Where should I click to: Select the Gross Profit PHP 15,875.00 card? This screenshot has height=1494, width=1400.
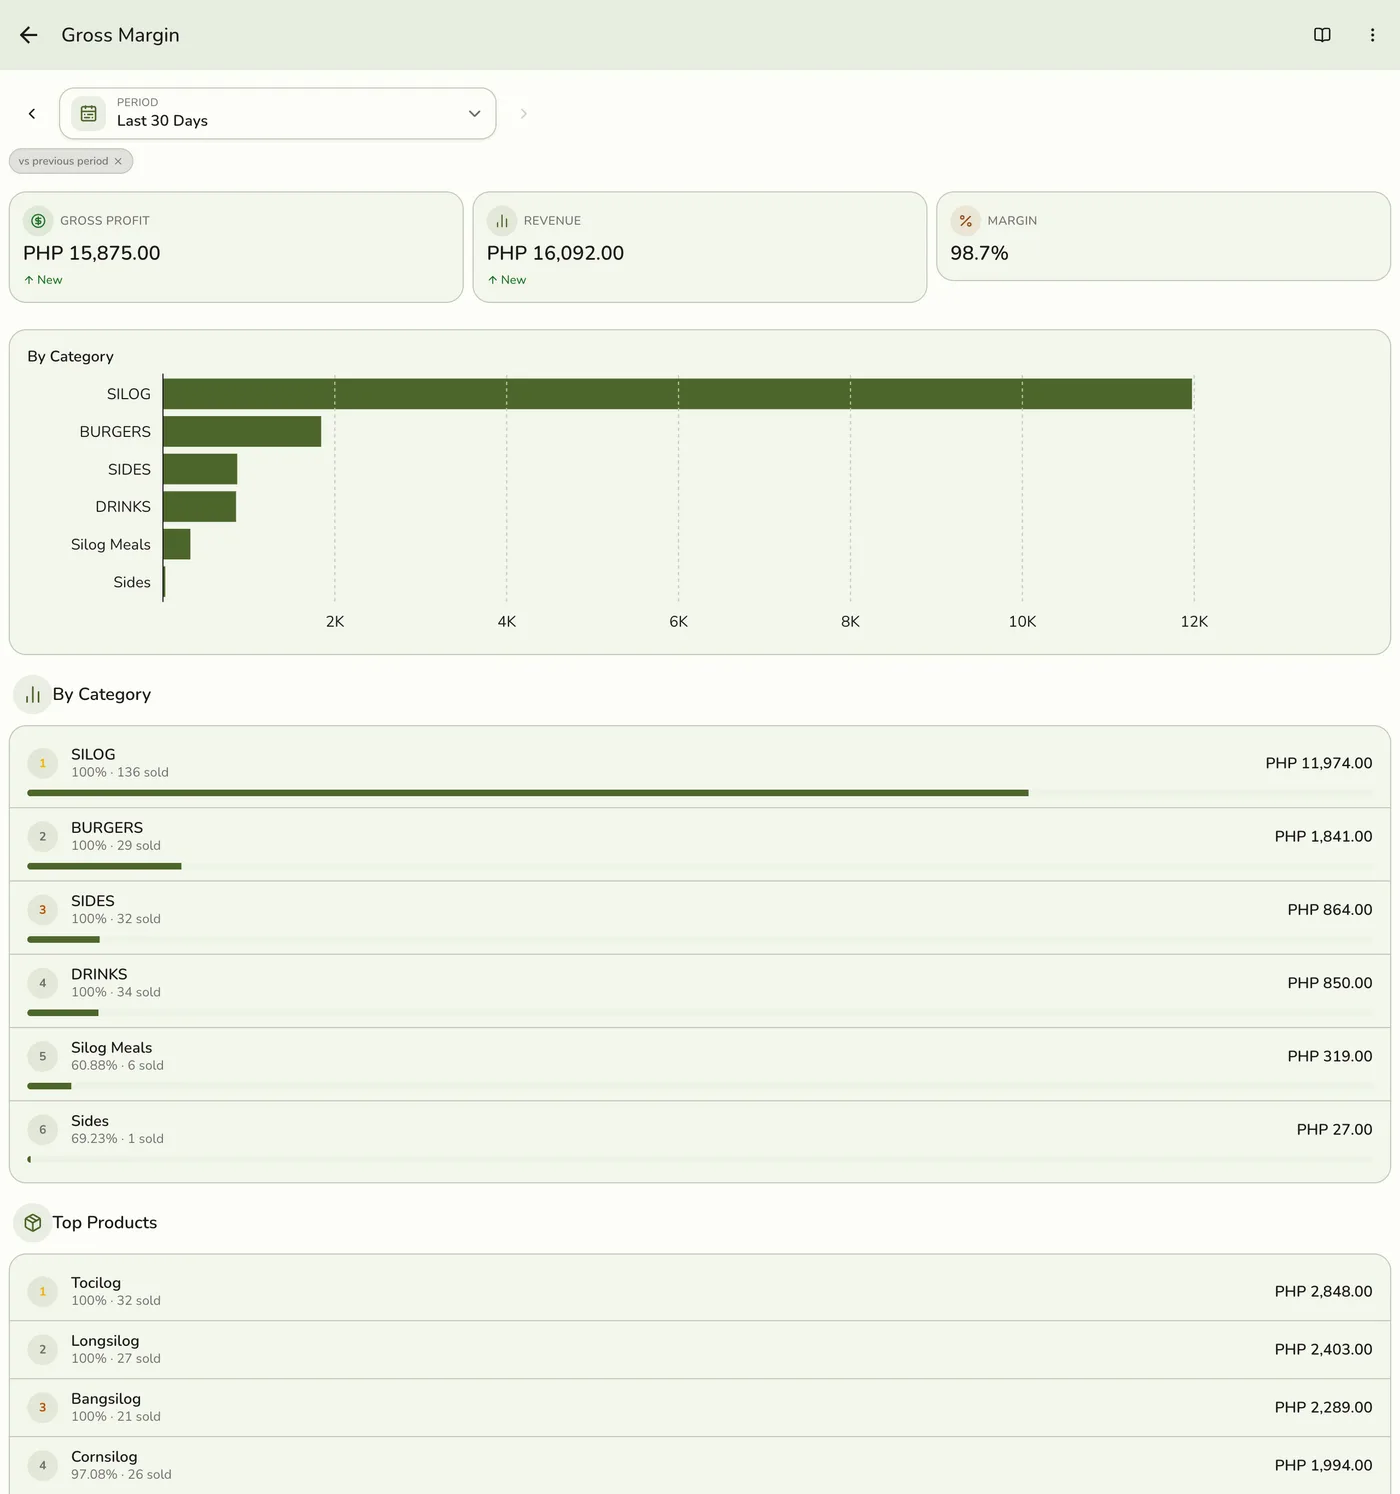[236, 247]
